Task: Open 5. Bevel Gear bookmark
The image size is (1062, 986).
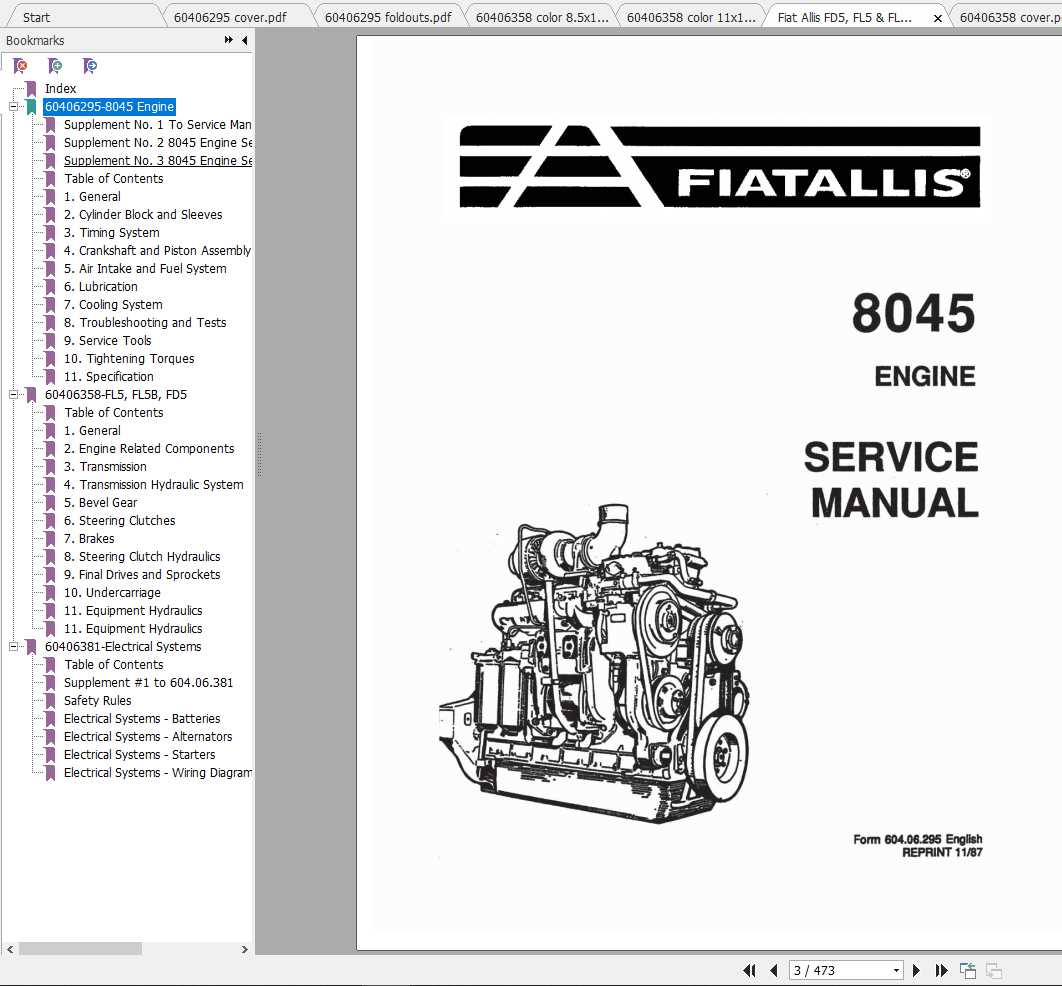Action: click(100, 502)
